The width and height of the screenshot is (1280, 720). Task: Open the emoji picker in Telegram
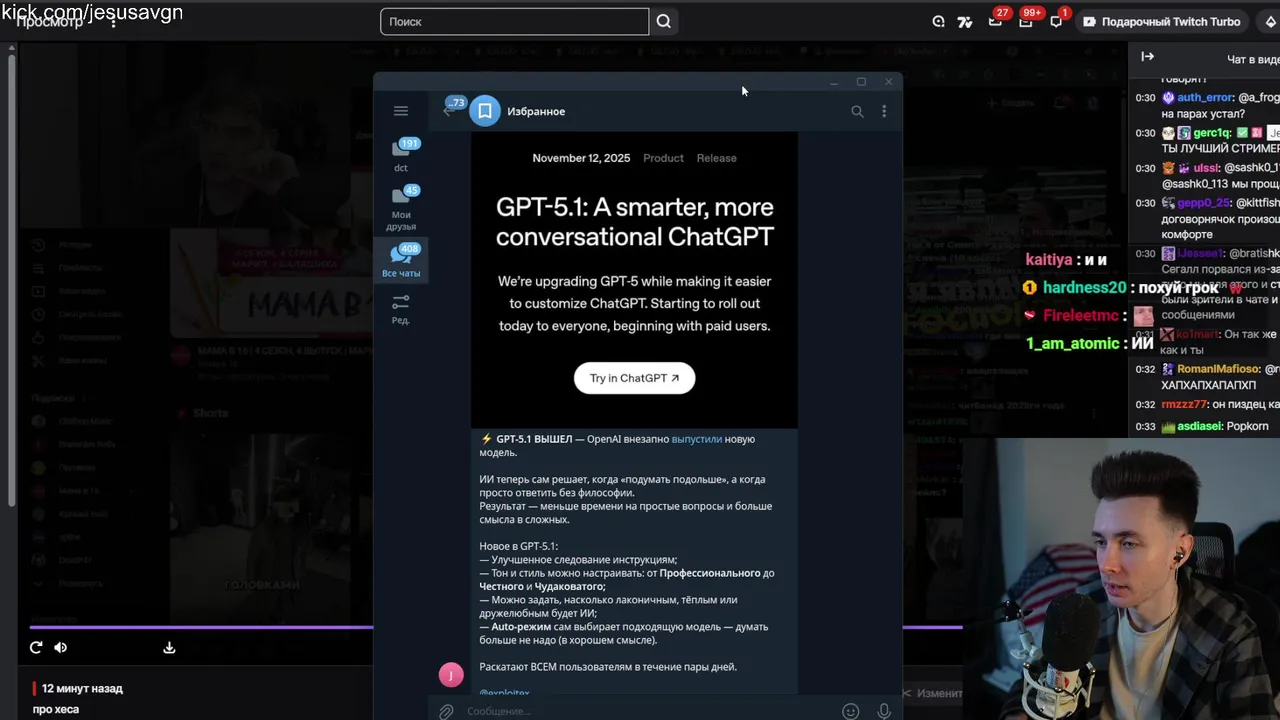pos(850,711)
